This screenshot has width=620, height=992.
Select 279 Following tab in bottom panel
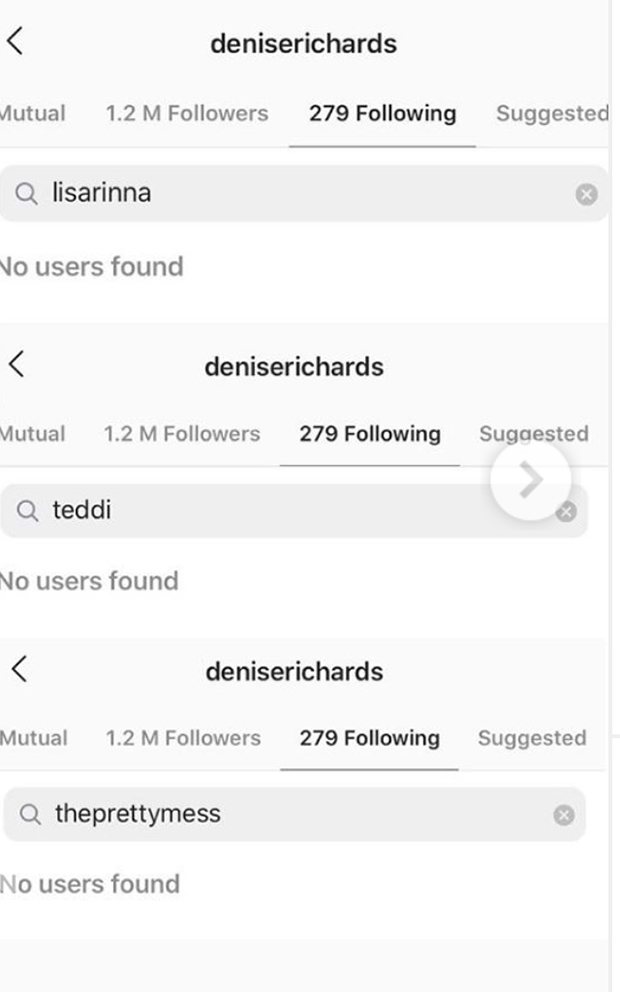[369, 738]
